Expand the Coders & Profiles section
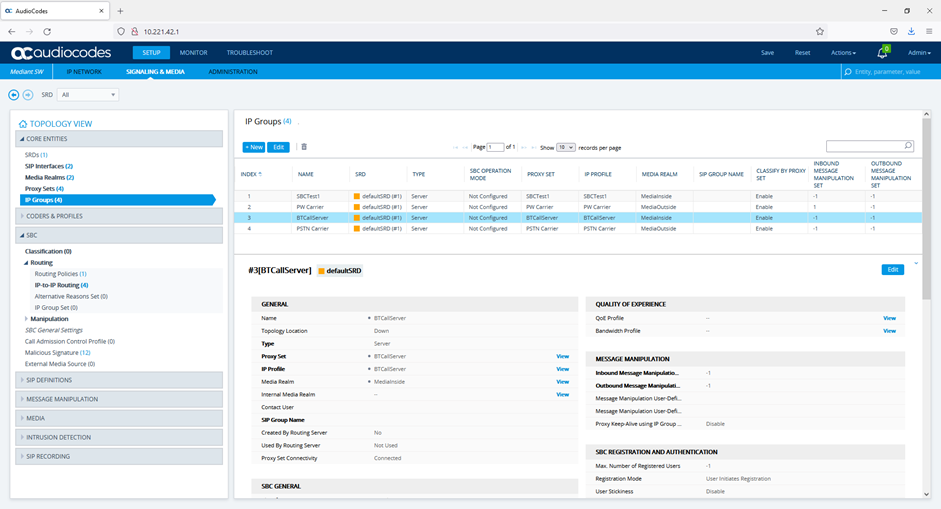This screenshot has width=941, height=509. [x=119, y=216]
